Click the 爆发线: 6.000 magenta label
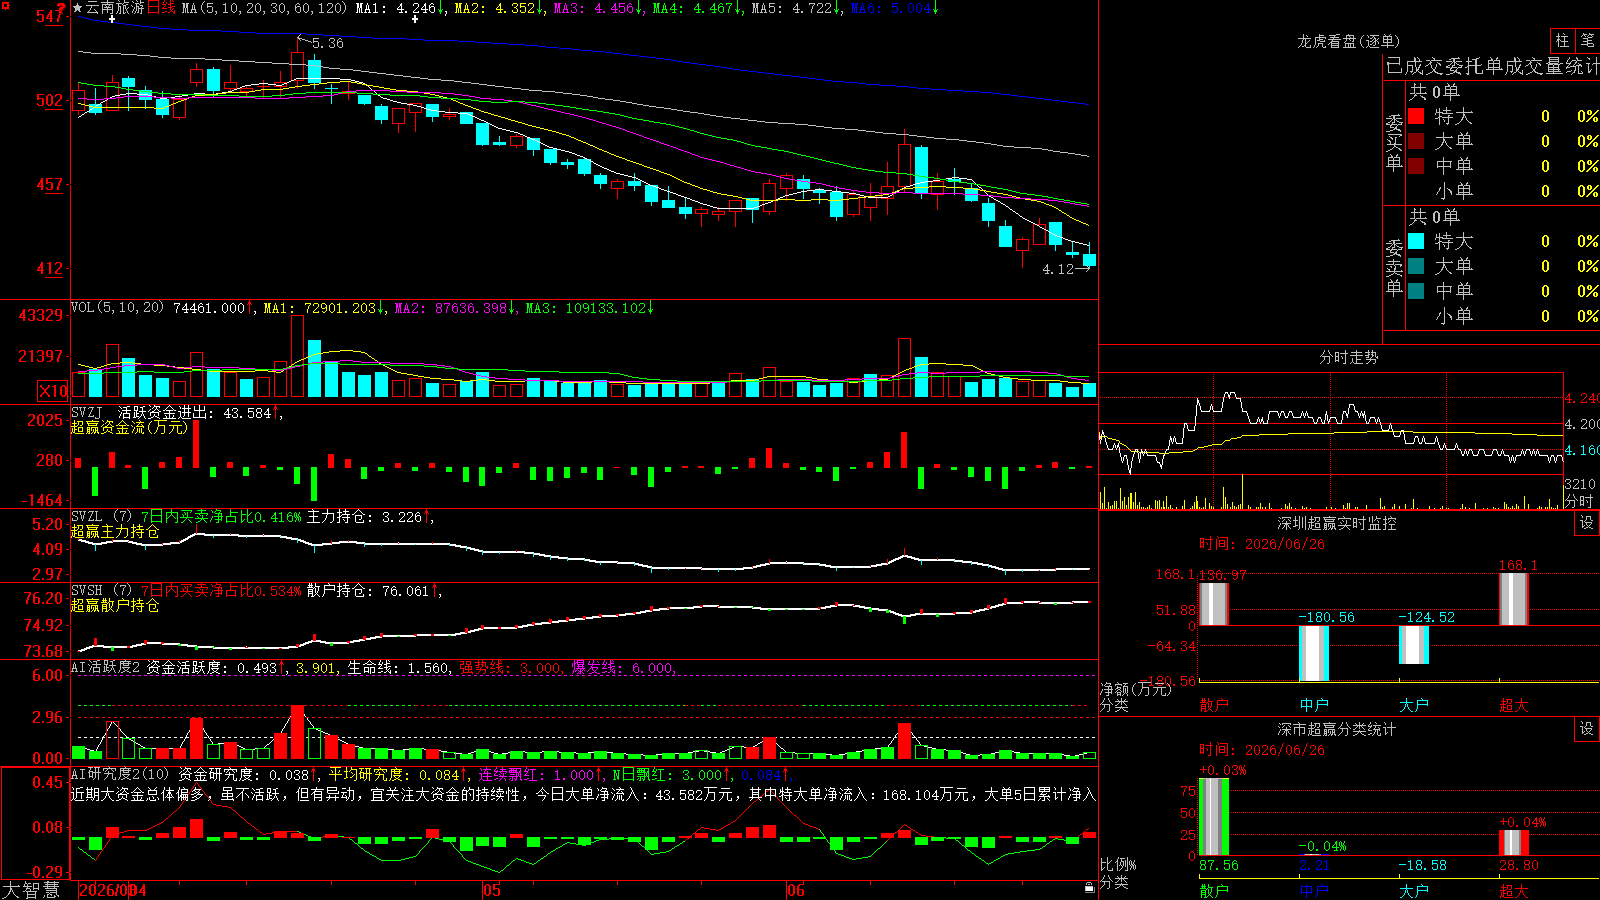This screenshot has height=900, width=1600. tap(623, 667)
